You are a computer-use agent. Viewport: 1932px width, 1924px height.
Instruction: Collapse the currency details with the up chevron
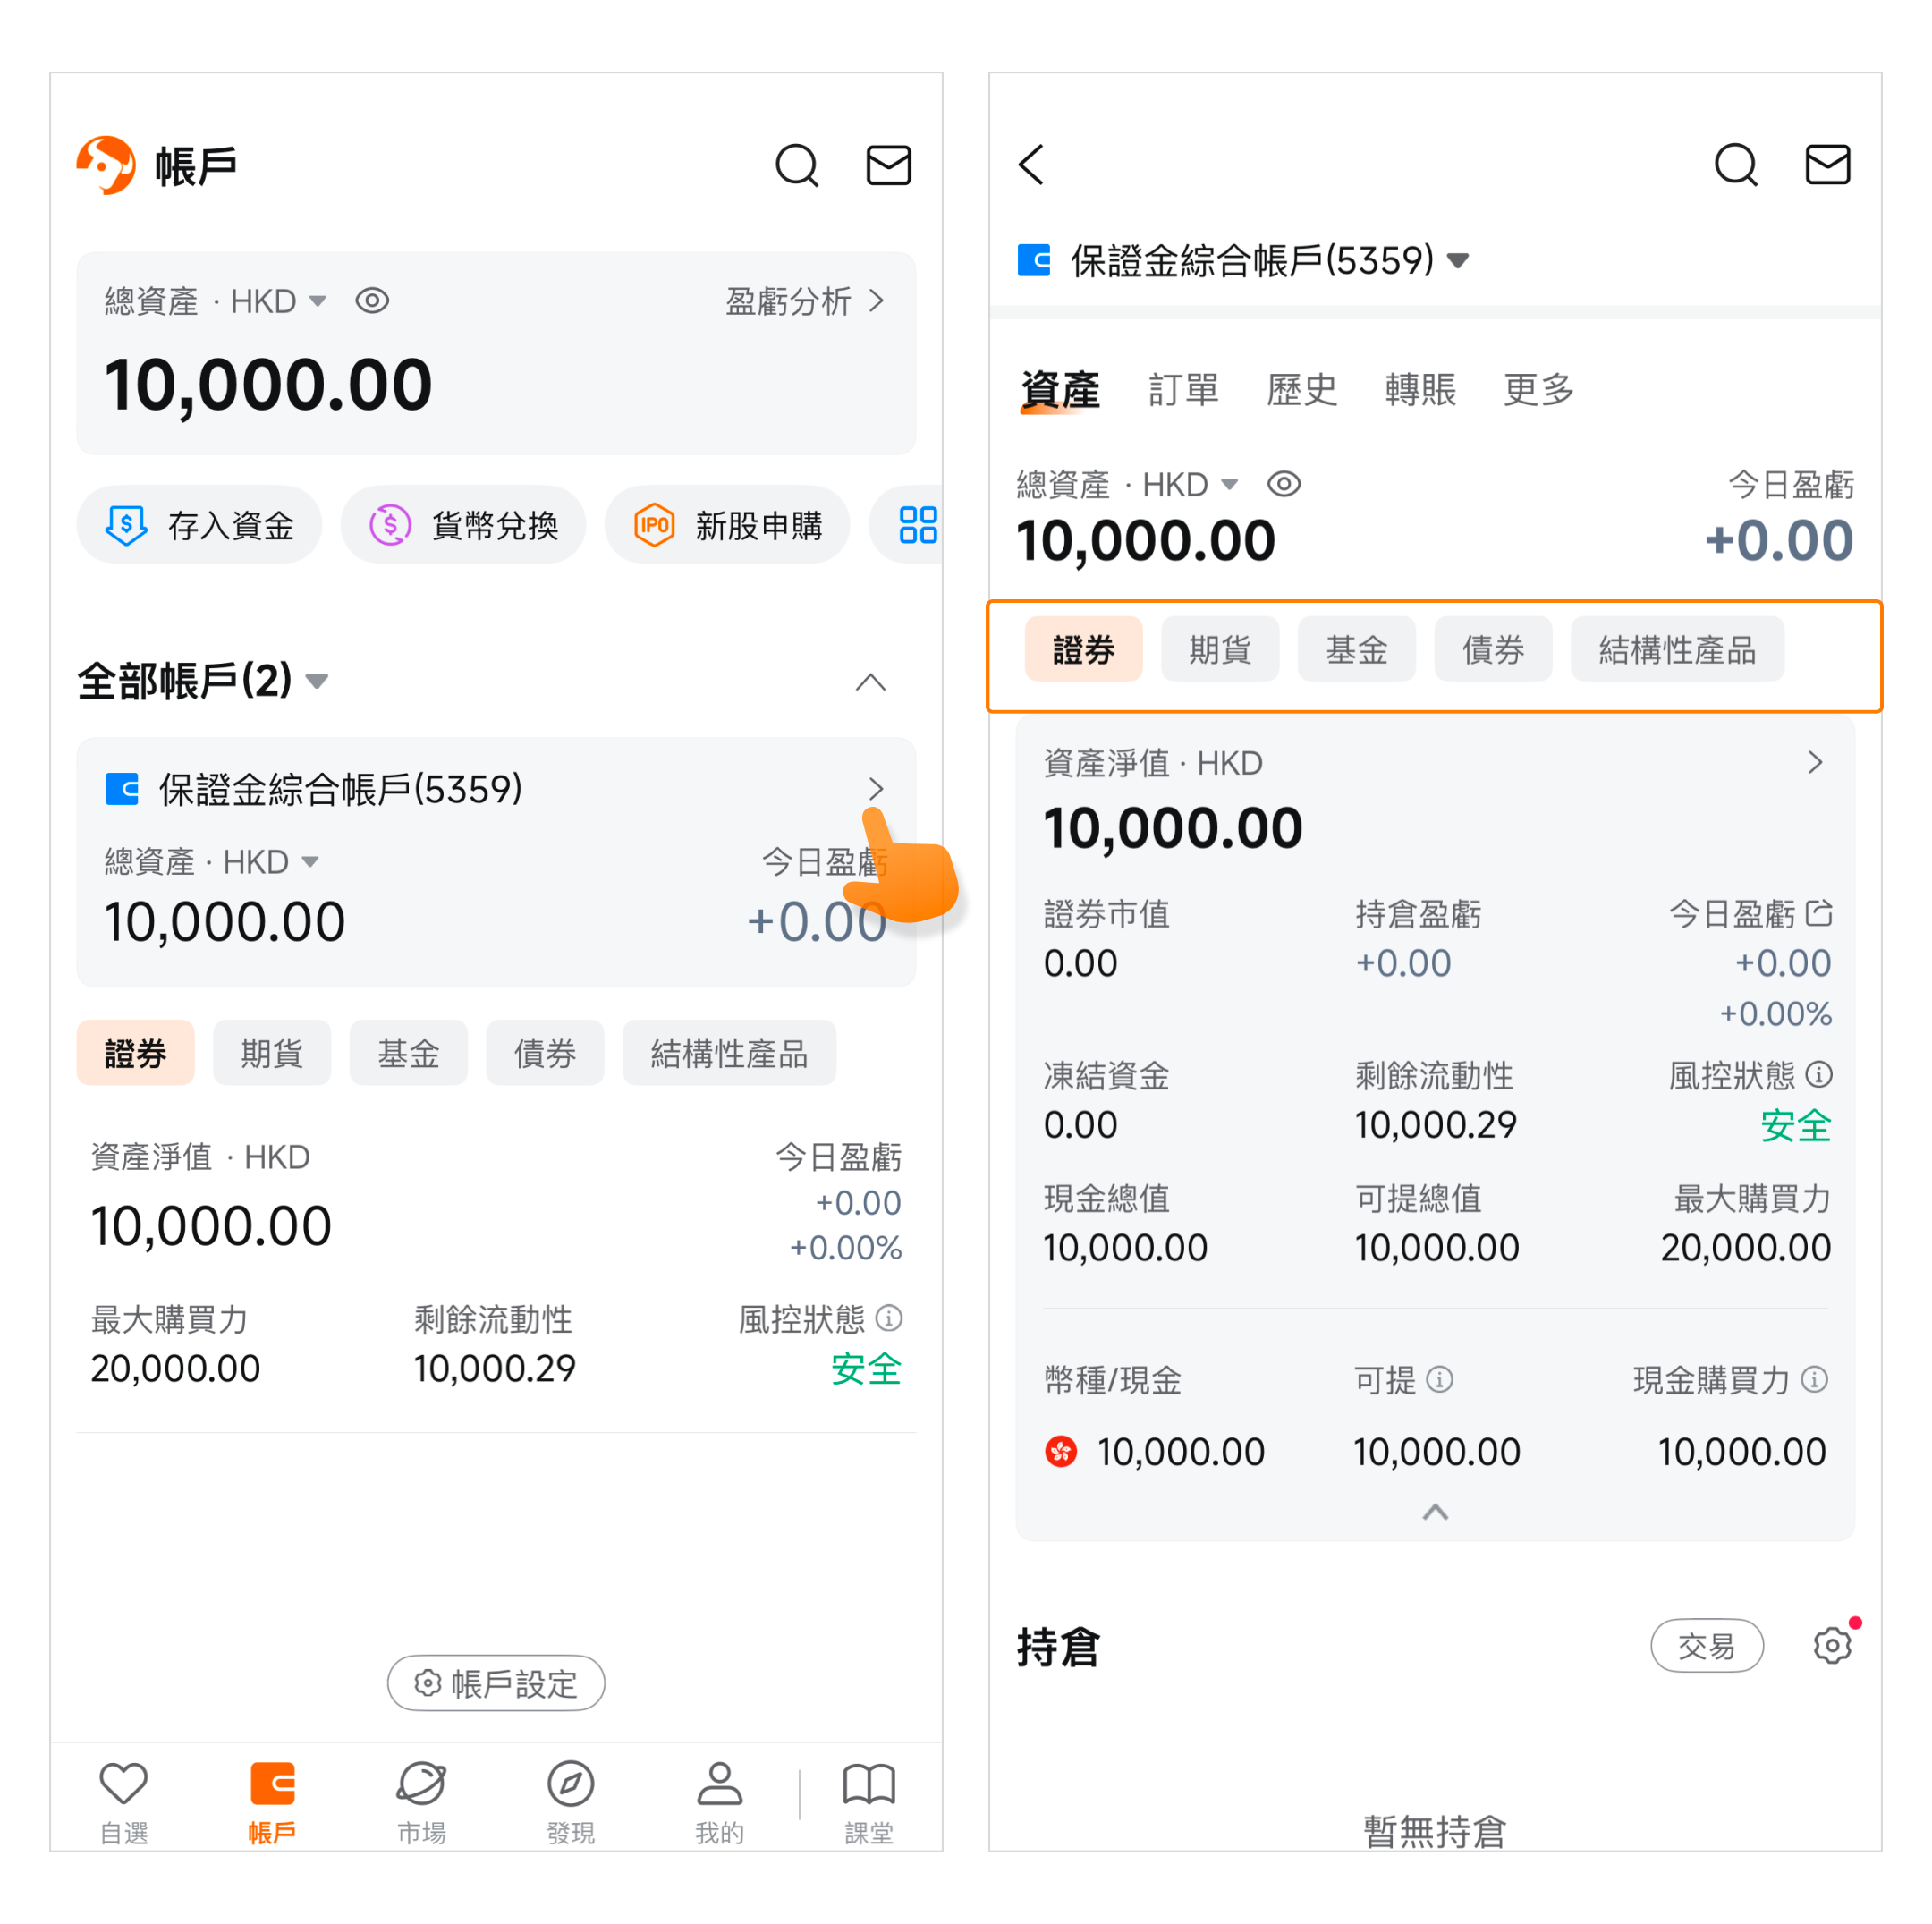(x=1435, y=1511)
